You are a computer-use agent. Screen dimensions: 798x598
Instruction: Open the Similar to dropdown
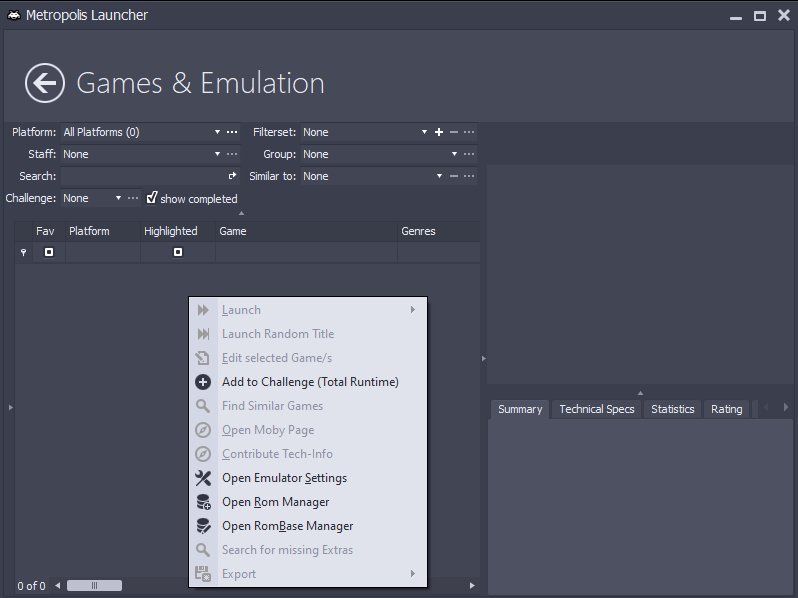point(439,176)
